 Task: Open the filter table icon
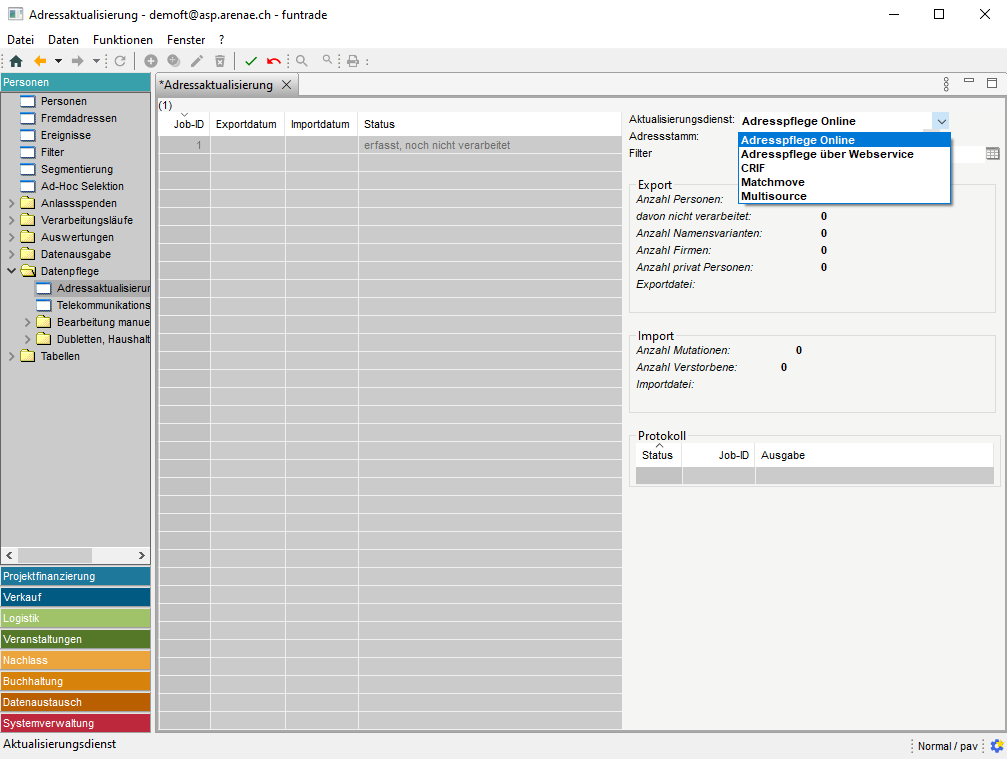[x=992, y=154]
